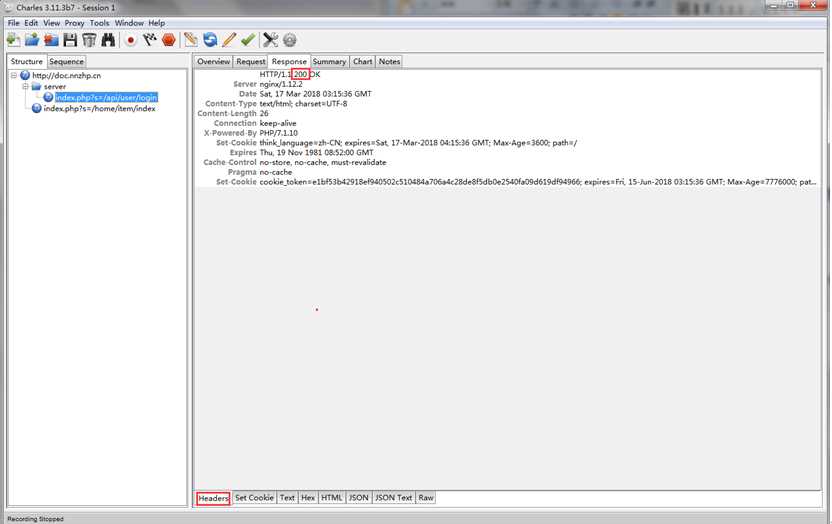Open the View menu
The width and height of the screenshot is (832, 524).
tap(51, 23)
